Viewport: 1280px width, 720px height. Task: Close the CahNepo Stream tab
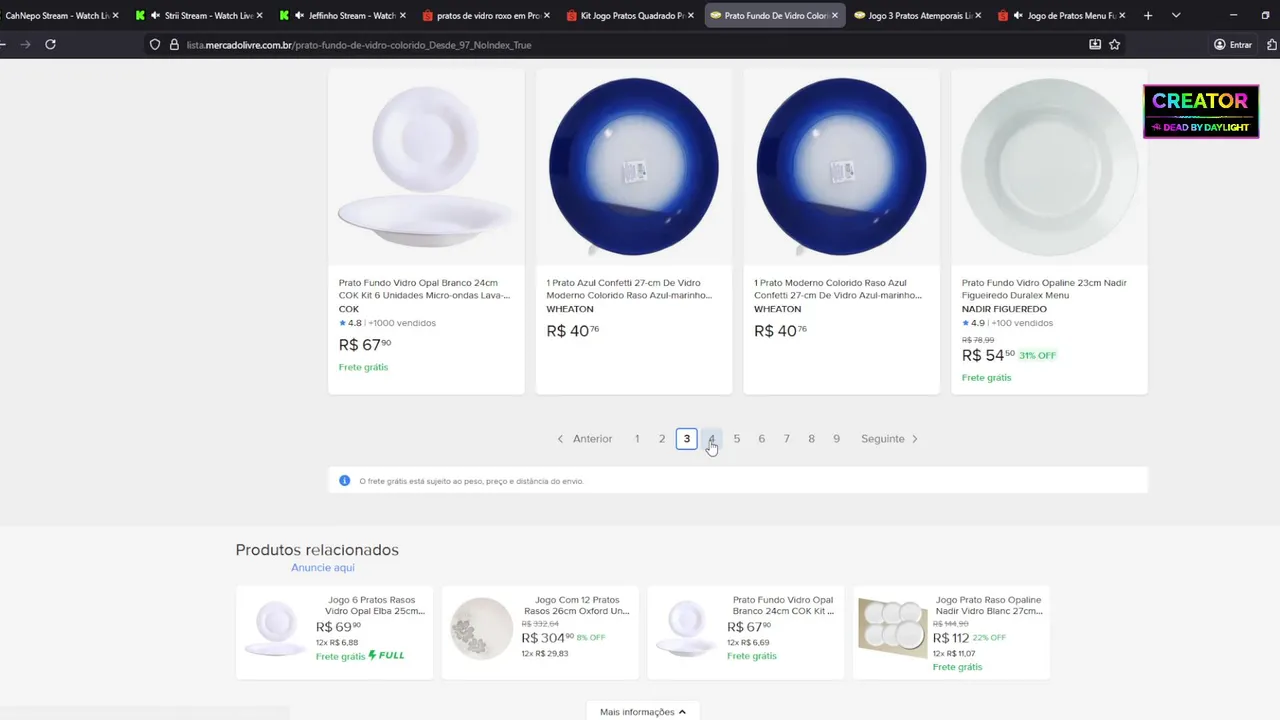116,15
